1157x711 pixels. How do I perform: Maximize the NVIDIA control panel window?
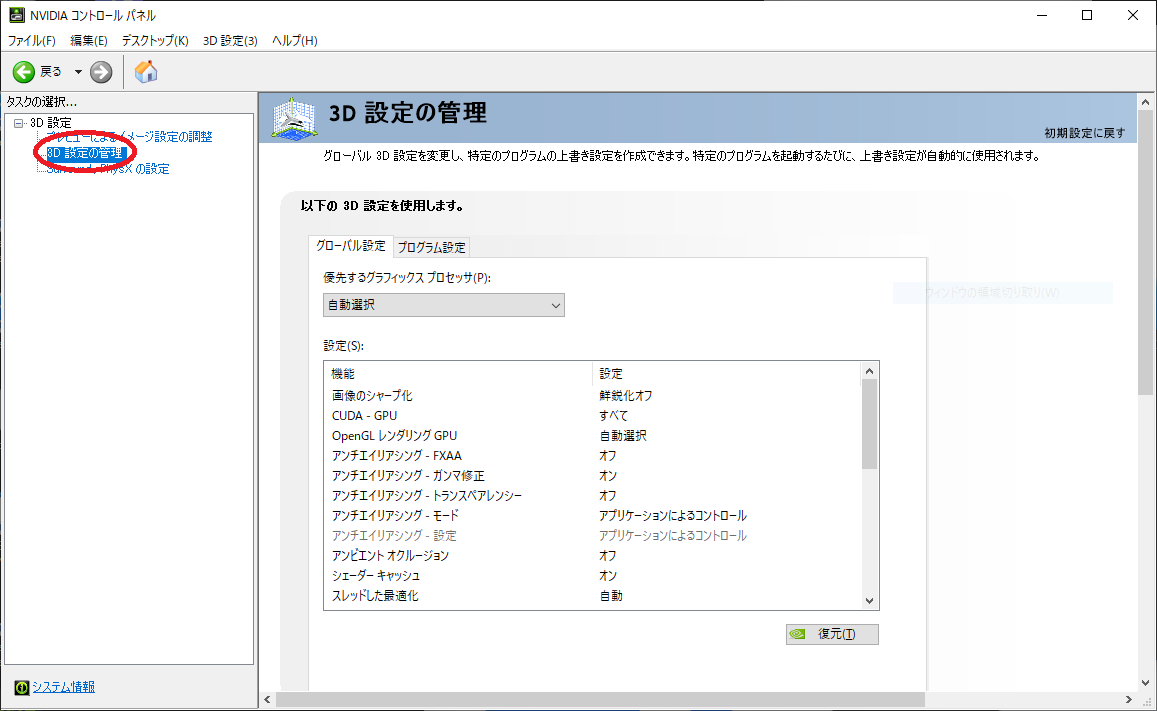point(1087,15)
